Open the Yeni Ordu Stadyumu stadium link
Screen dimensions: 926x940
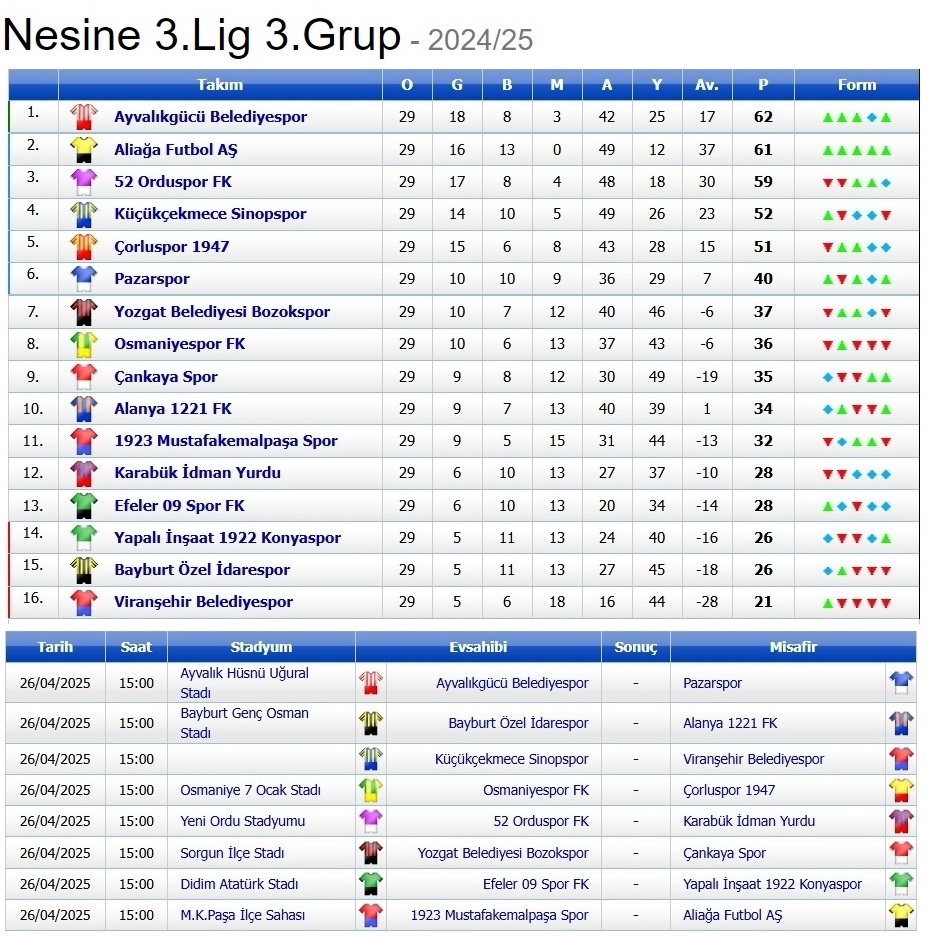243,821
